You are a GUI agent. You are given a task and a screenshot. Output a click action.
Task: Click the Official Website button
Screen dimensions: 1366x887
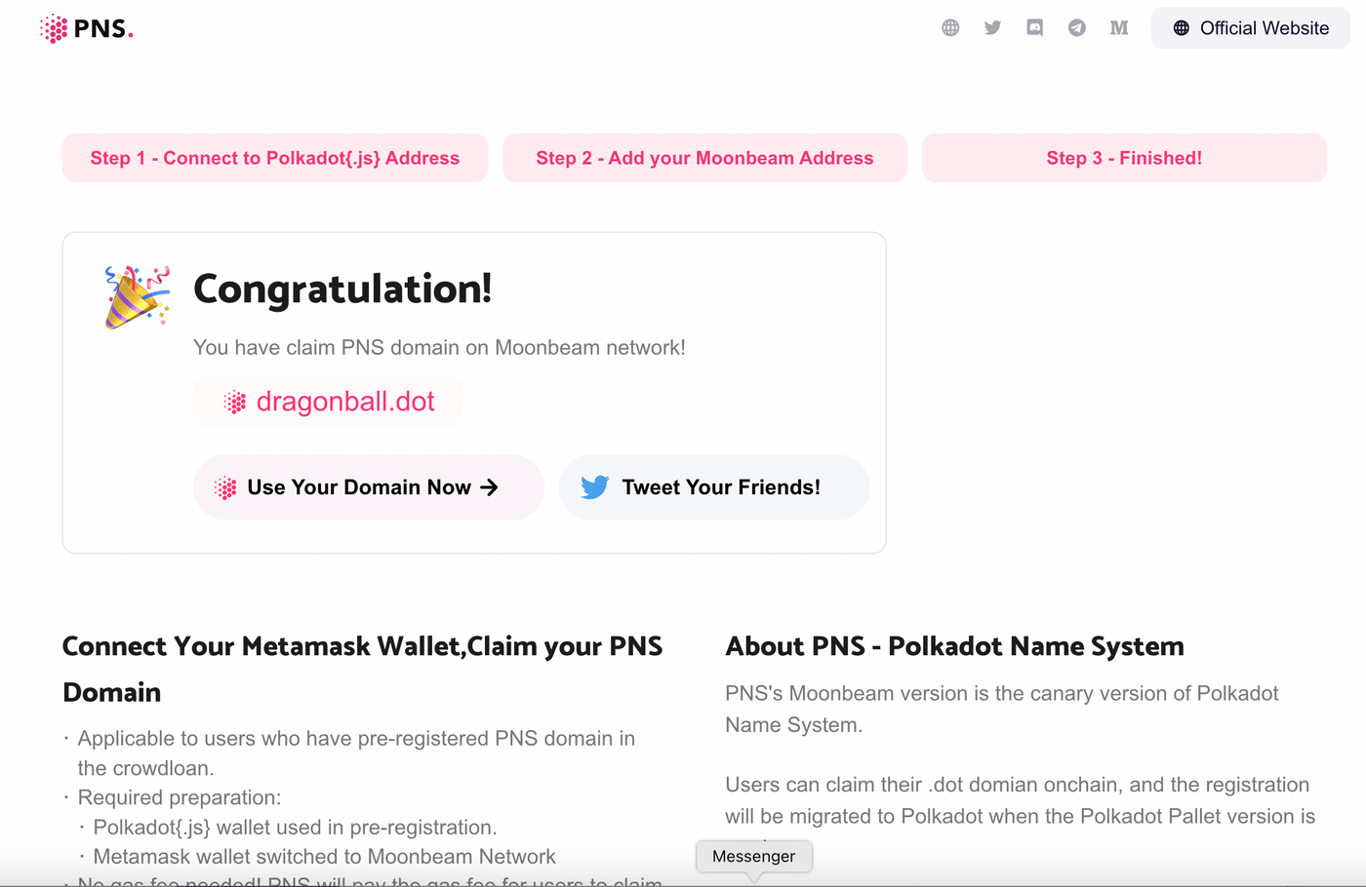coord(1251,28)
